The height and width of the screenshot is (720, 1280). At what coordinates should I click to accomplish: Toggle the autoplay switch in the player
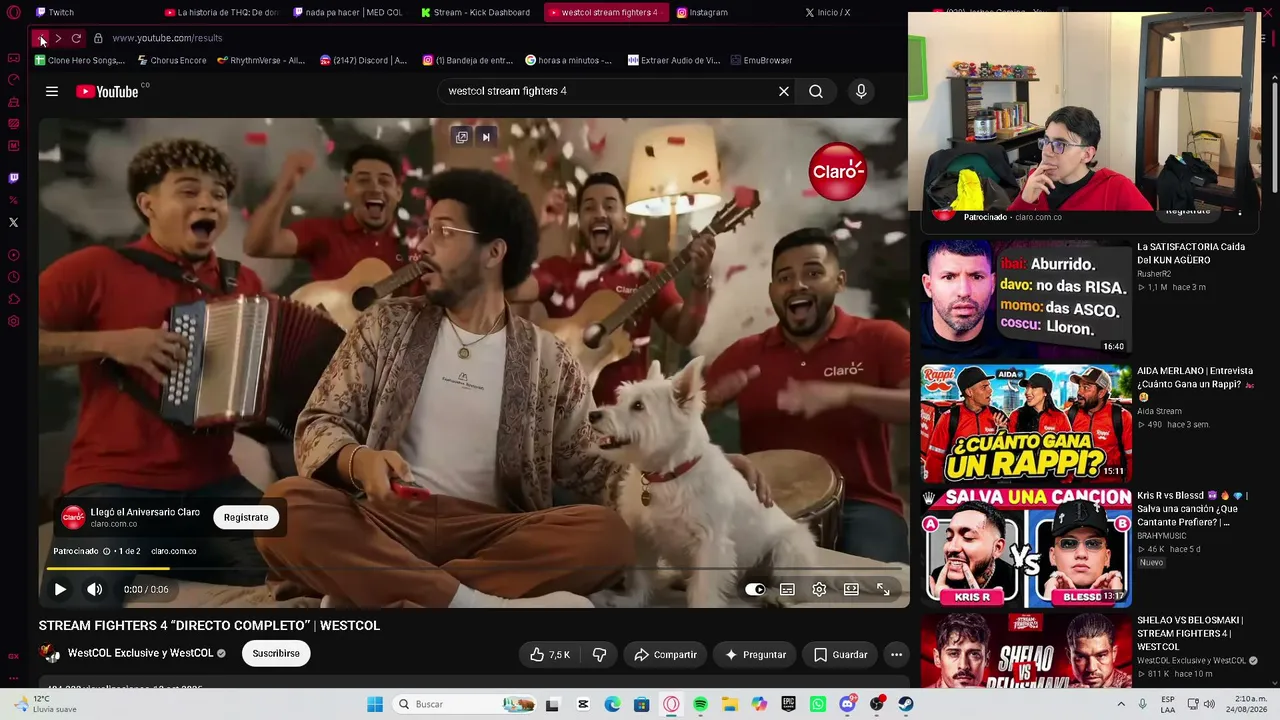[x=755, y=590]
